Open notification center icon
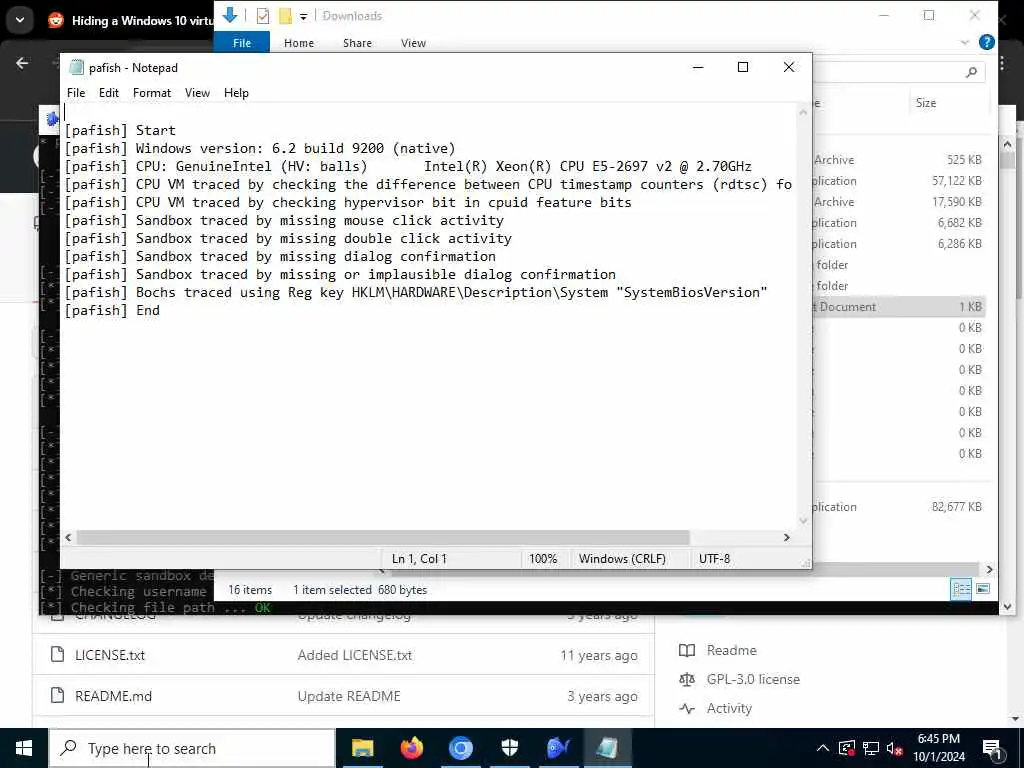The image size is (1024, 768). pyautogui.click(x=992, y=748)
